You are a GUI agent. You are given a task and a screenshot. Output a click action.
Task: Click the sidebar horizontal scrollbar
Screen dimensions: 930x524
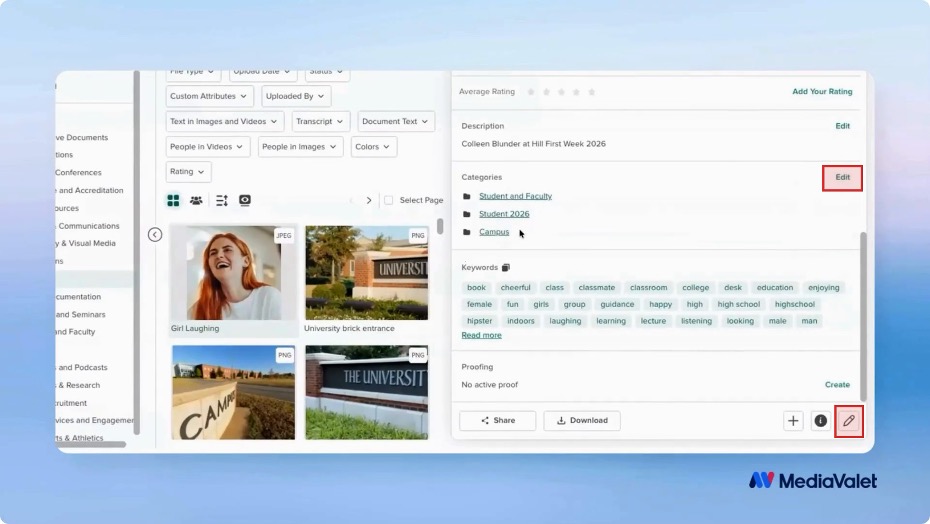click(90, 444)
